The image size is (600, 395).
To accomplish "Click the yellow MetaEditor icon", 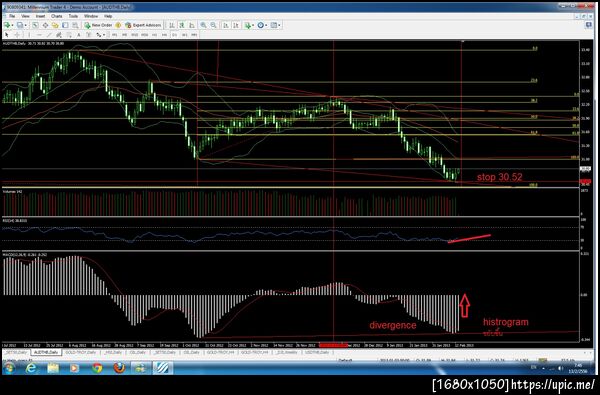I will [x=118, y=25].
